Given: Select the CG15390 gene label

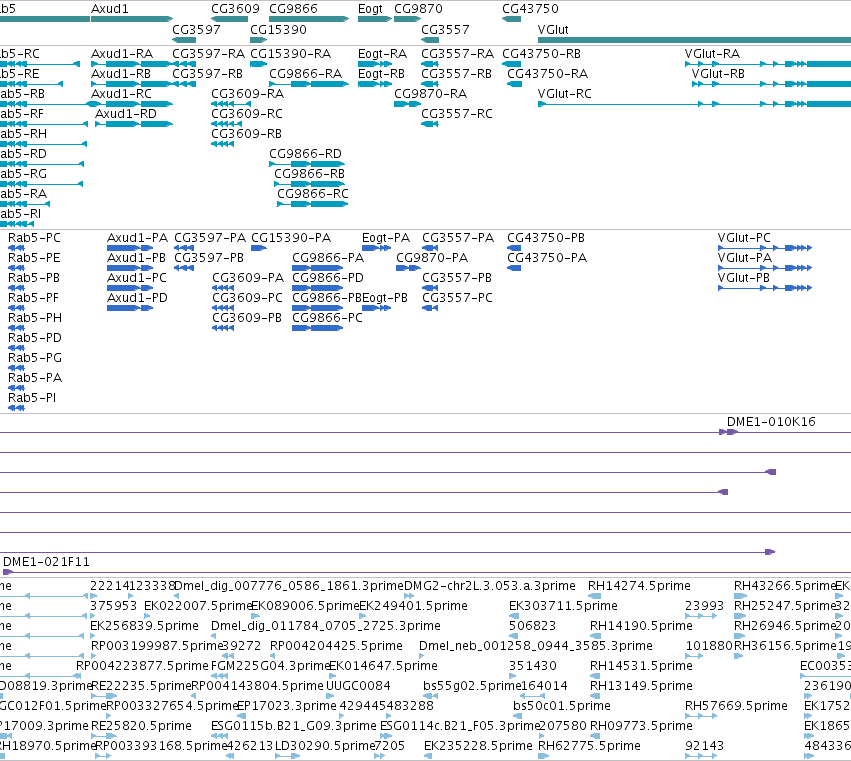Looking at the screenshot, I should 278,29.
